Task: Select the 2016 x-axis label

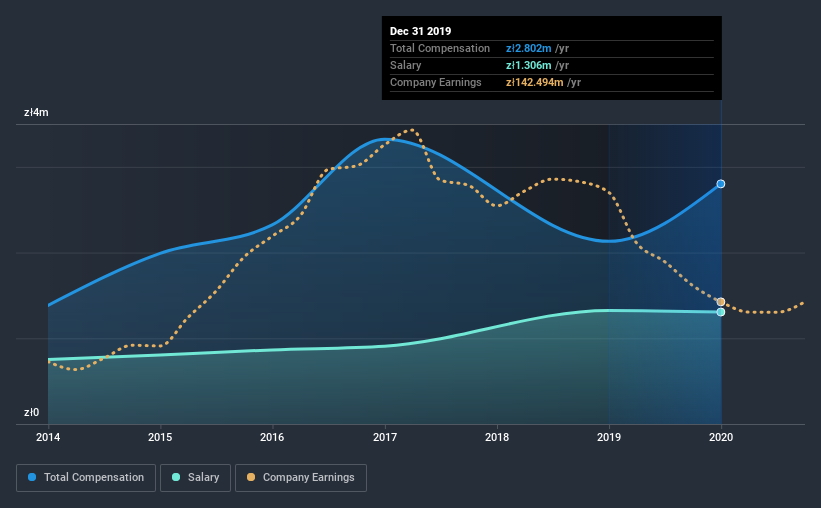Action: tap(272, 437)
